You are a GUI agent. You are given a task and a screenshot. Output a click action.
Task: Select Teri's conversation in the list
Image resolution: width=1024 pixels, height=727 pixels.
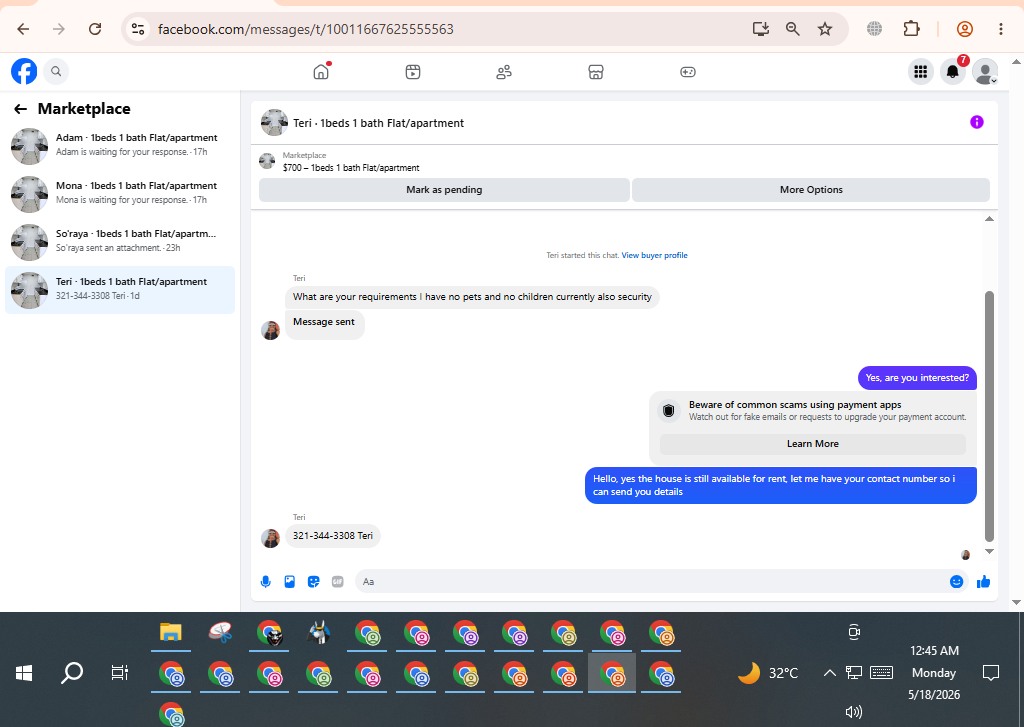(x=120, y=289)
